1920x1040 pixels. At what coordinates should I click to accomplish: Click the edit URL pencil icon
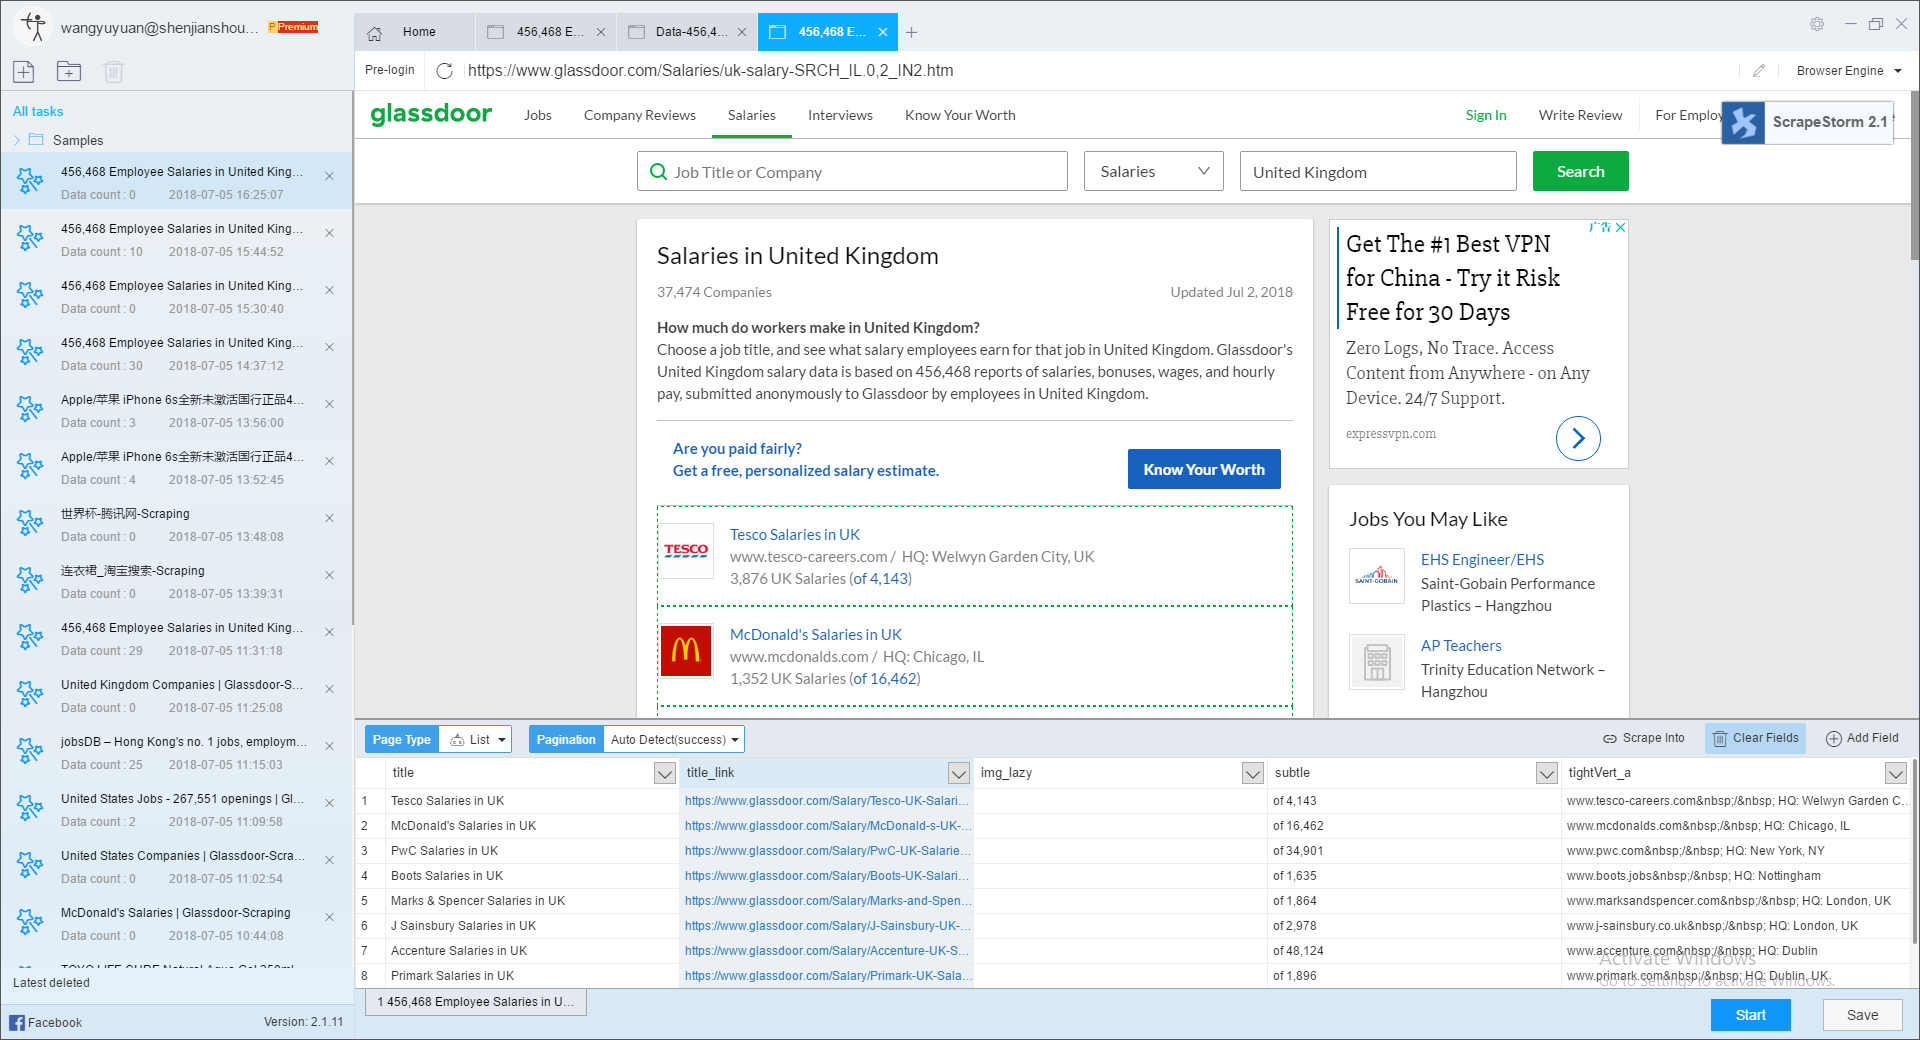[1759, 70]
